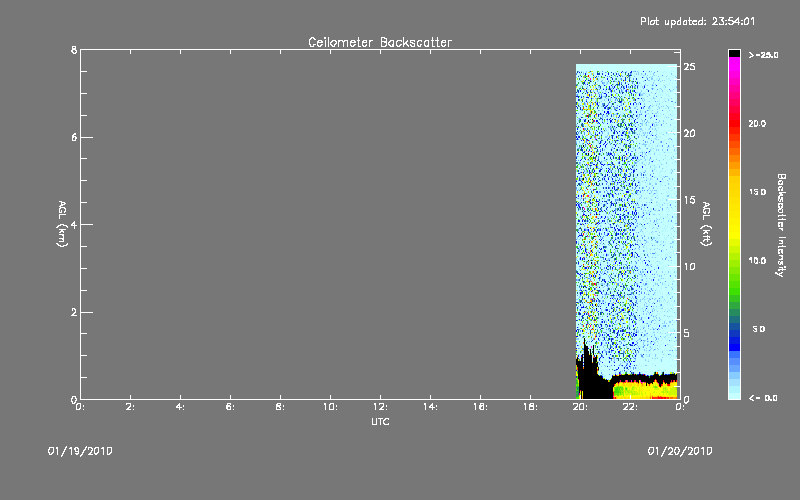The height and width of the screenshot is (500, 800).
Task: Click the '12:' hour tick label
Action: 380,407
